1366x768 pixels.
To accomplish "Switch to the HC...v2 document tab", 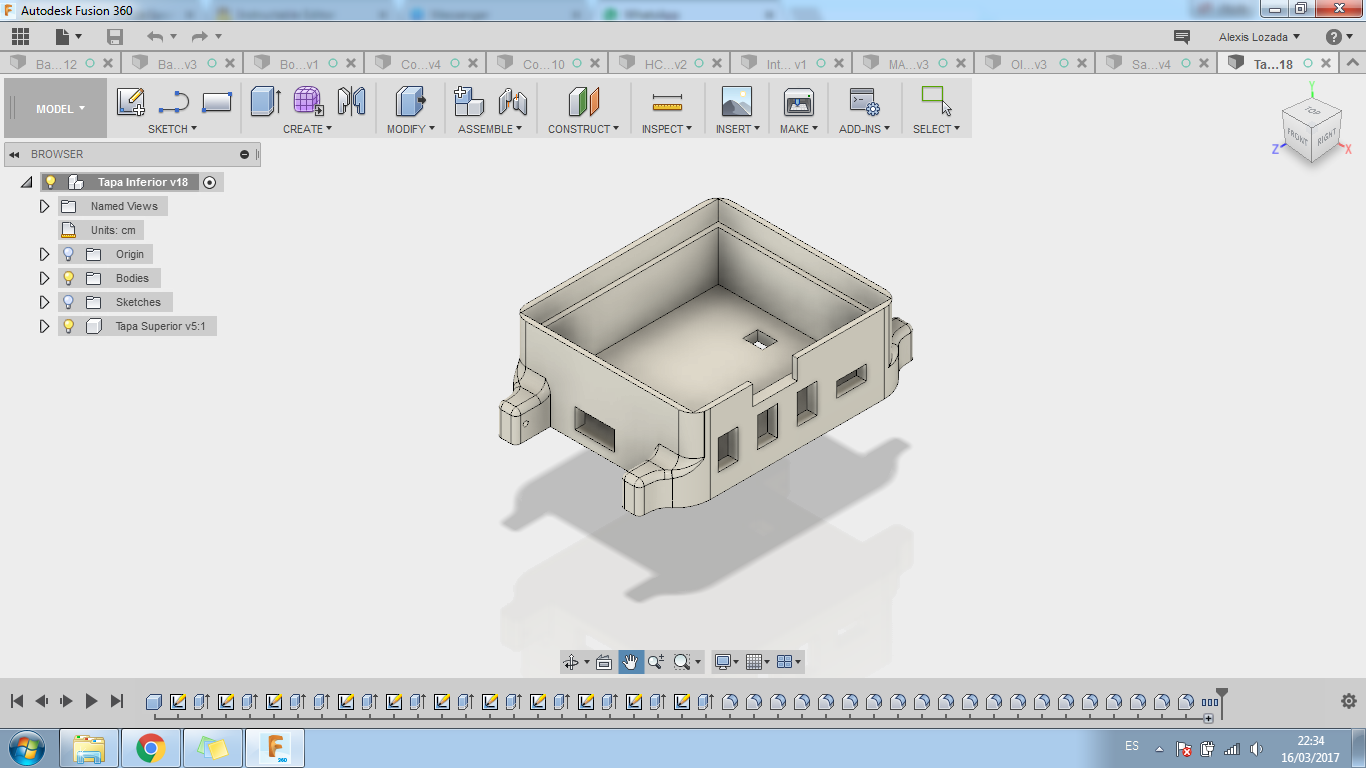I will coord(665,64).
